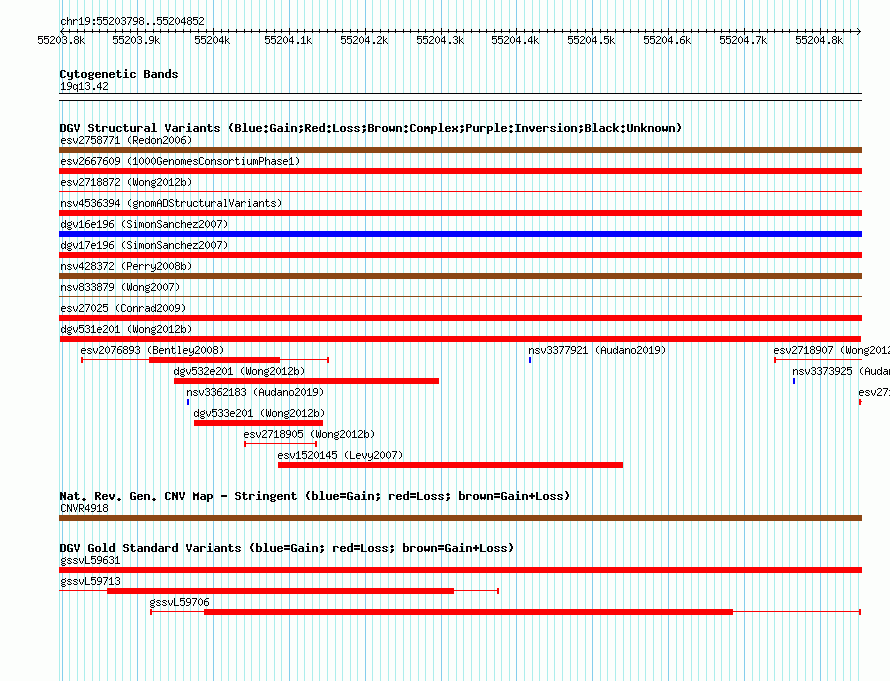
Task: Open the CNVR4918 label
Action: click(84, 508)
